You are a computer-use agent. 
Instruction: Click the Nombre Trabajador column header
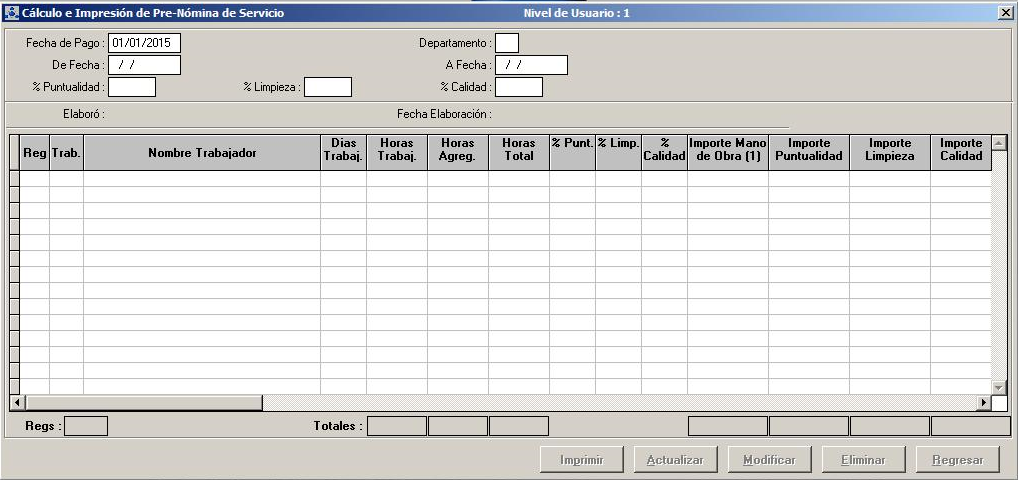(x=202, y=153)
